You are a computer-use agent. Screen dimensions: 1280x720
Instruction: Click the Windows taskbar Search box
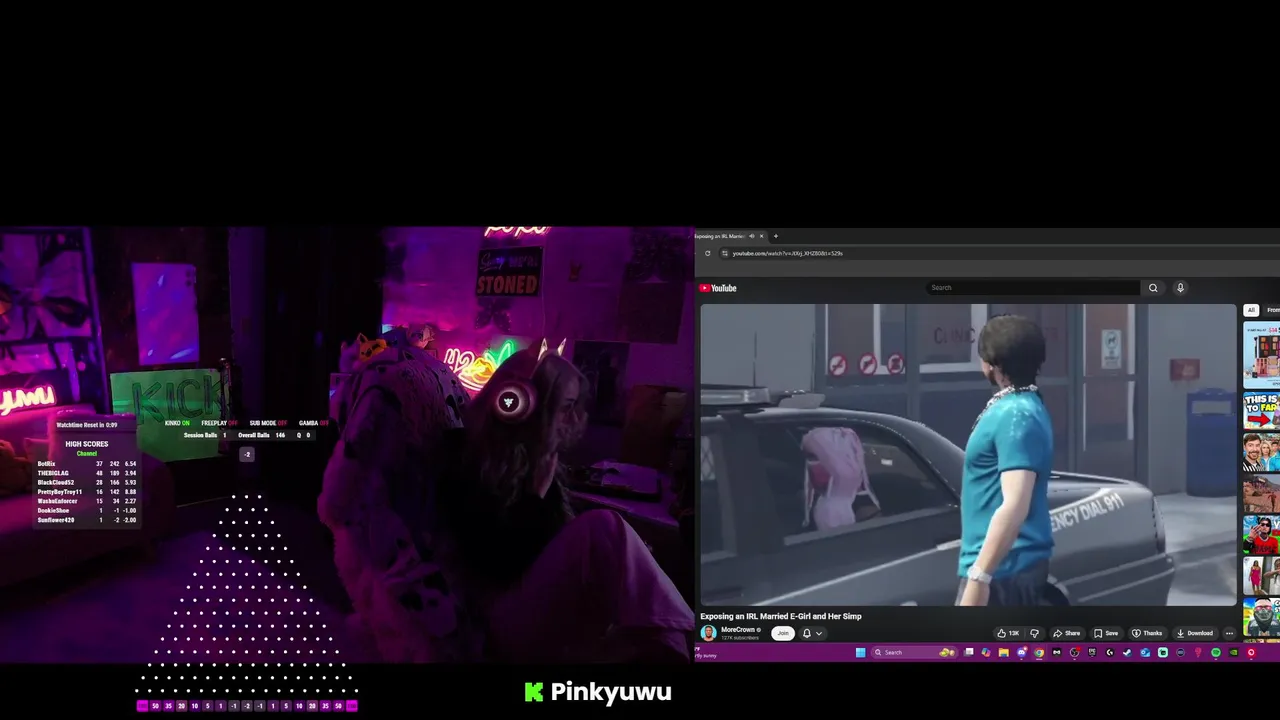click(x=915, y=652)
